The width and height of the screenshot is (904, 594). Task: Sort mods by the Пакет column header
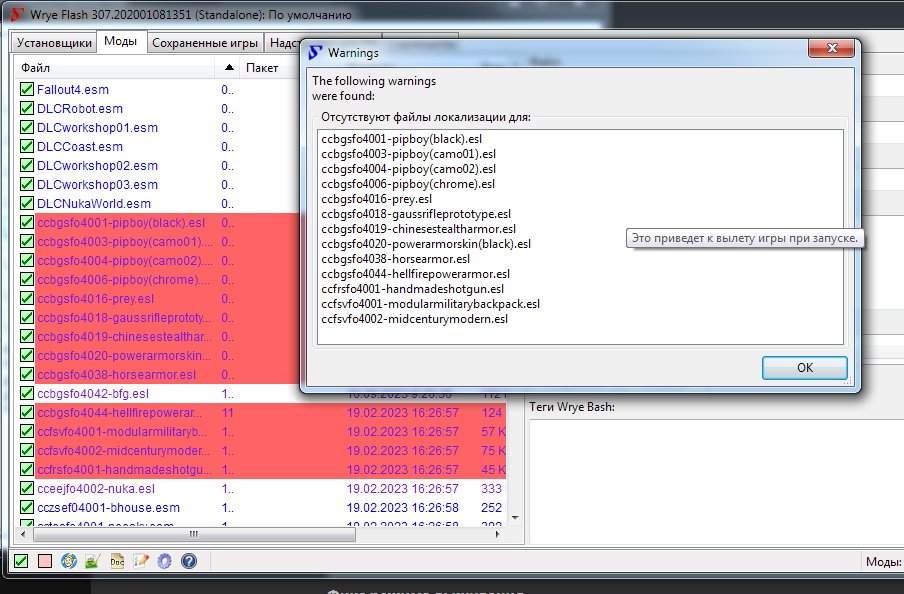(263, 68)
